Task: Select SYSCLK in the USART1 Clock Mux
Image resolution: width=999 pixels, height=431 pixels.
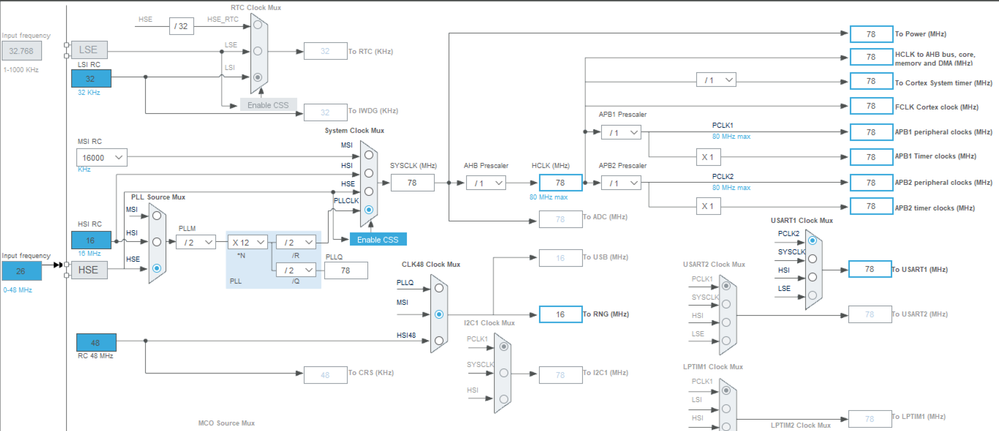Action: click(812, 259)
